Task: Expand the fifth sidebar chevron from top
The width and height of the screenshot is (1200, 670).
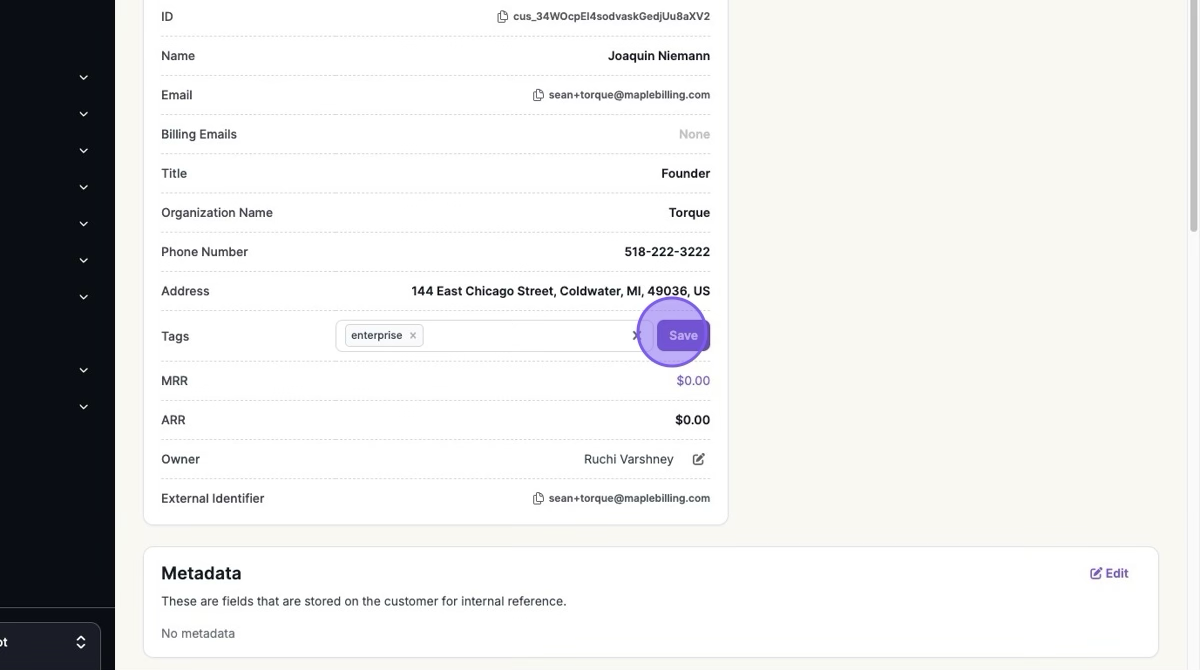Action: [x=84, y=224]
